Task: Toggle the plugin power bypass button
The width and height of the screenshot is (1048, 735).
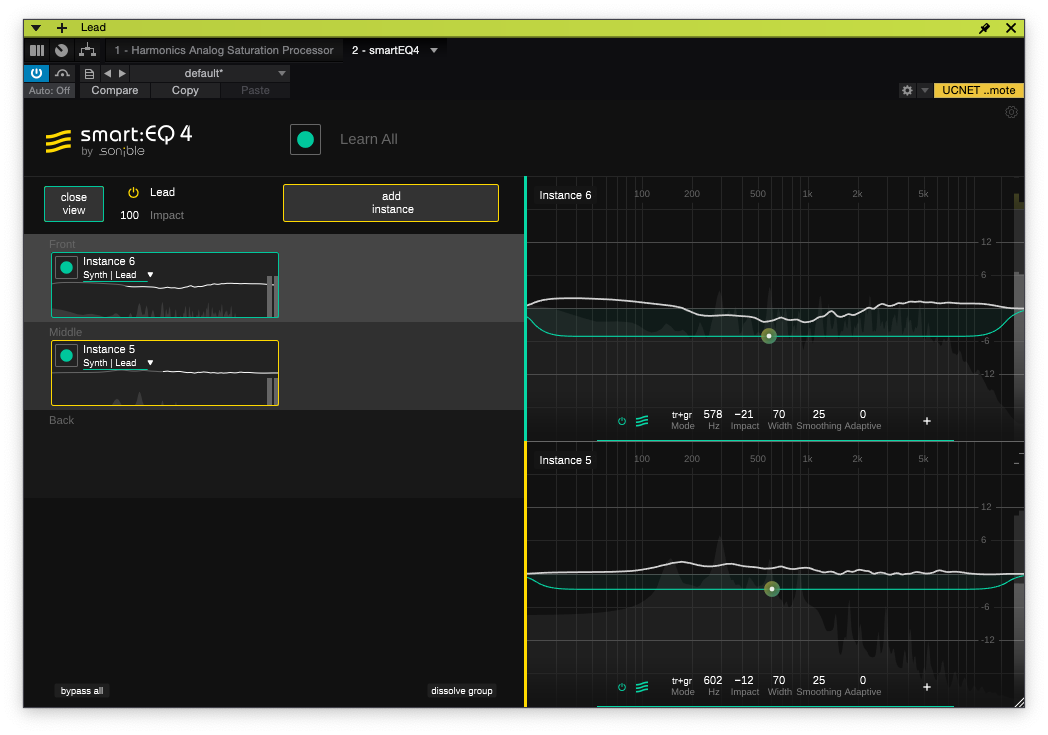Action: click(36, 73)
